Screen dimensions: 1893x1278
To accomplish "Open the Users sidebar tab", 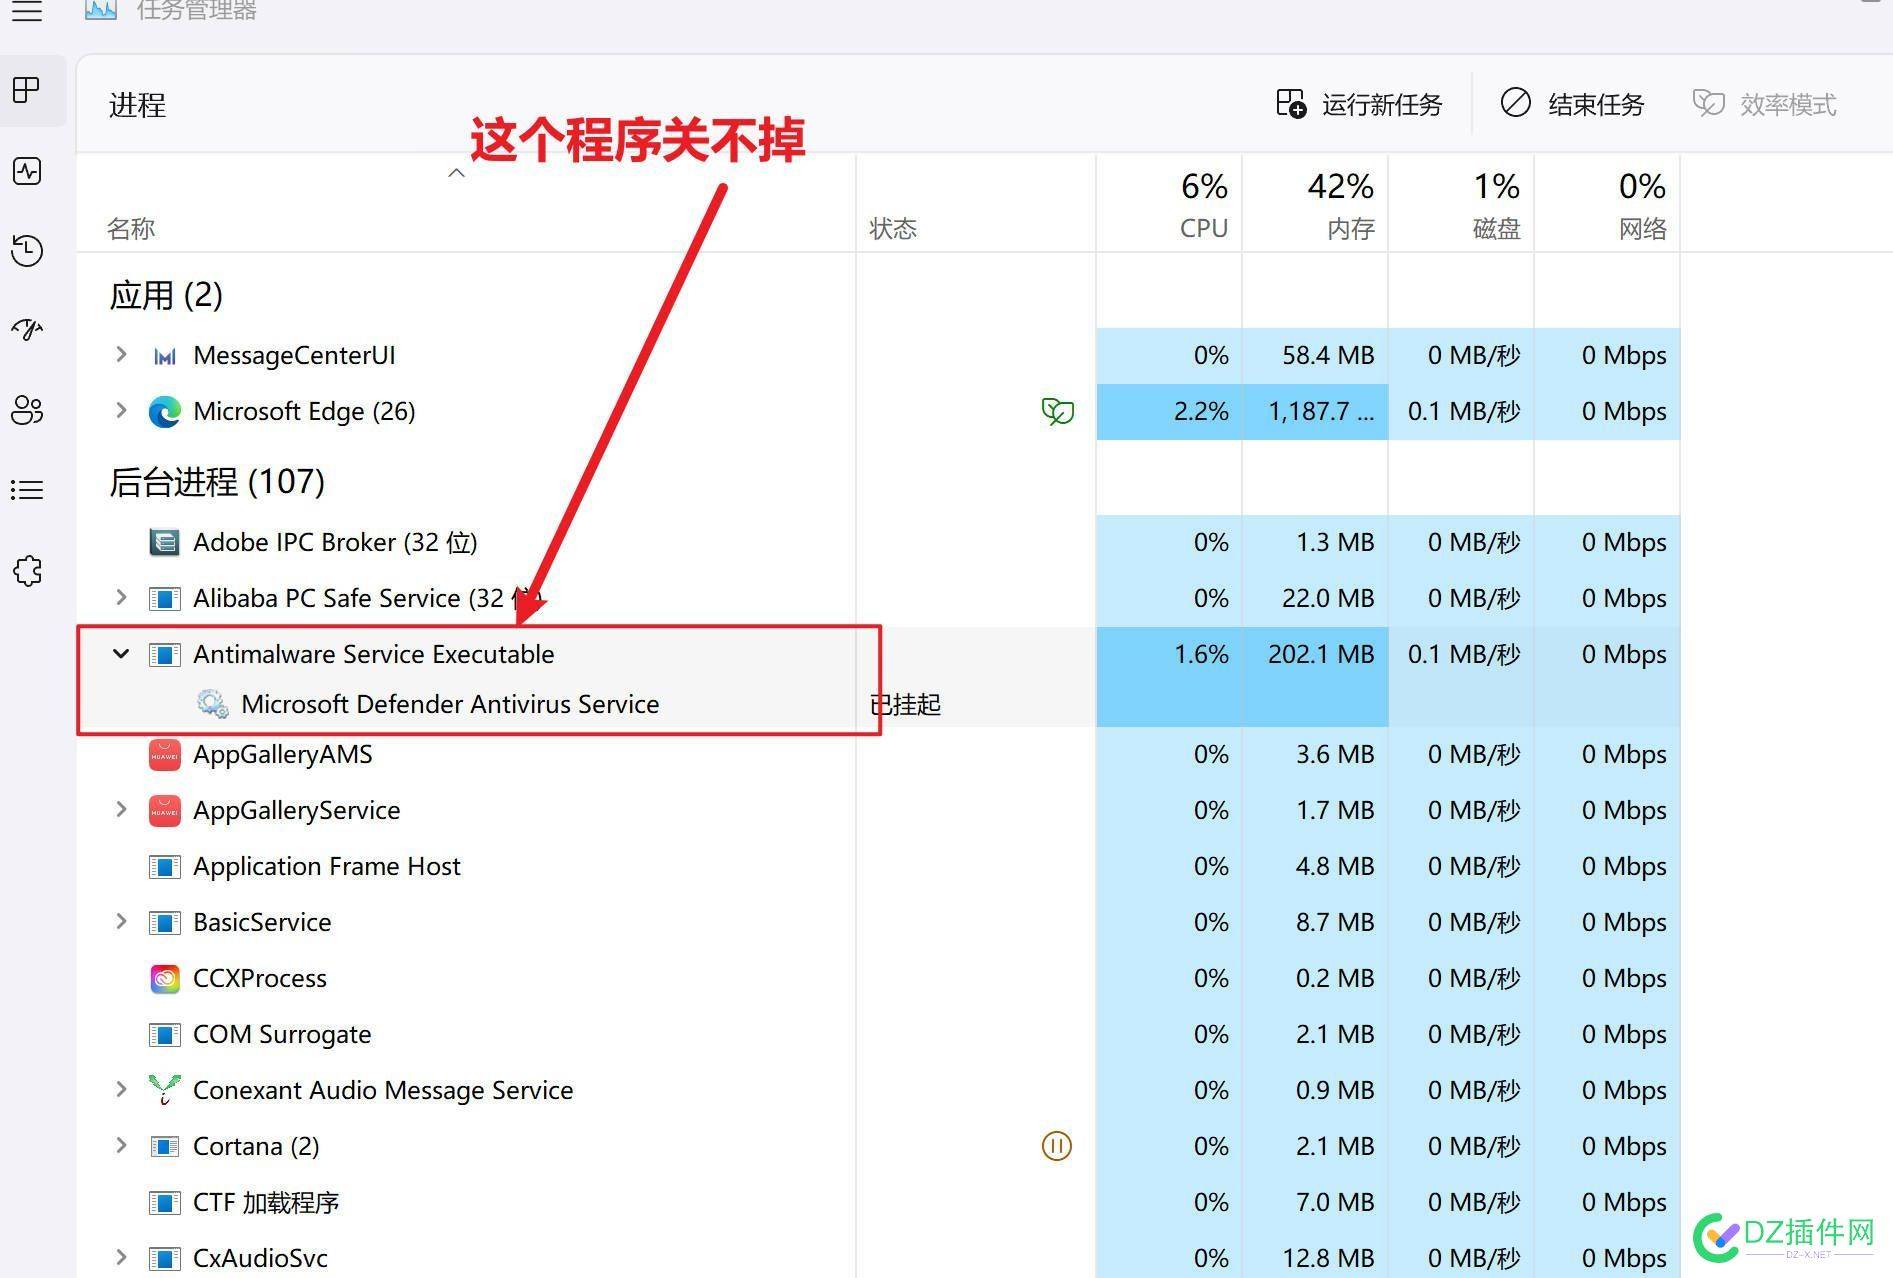I will 27,410.
